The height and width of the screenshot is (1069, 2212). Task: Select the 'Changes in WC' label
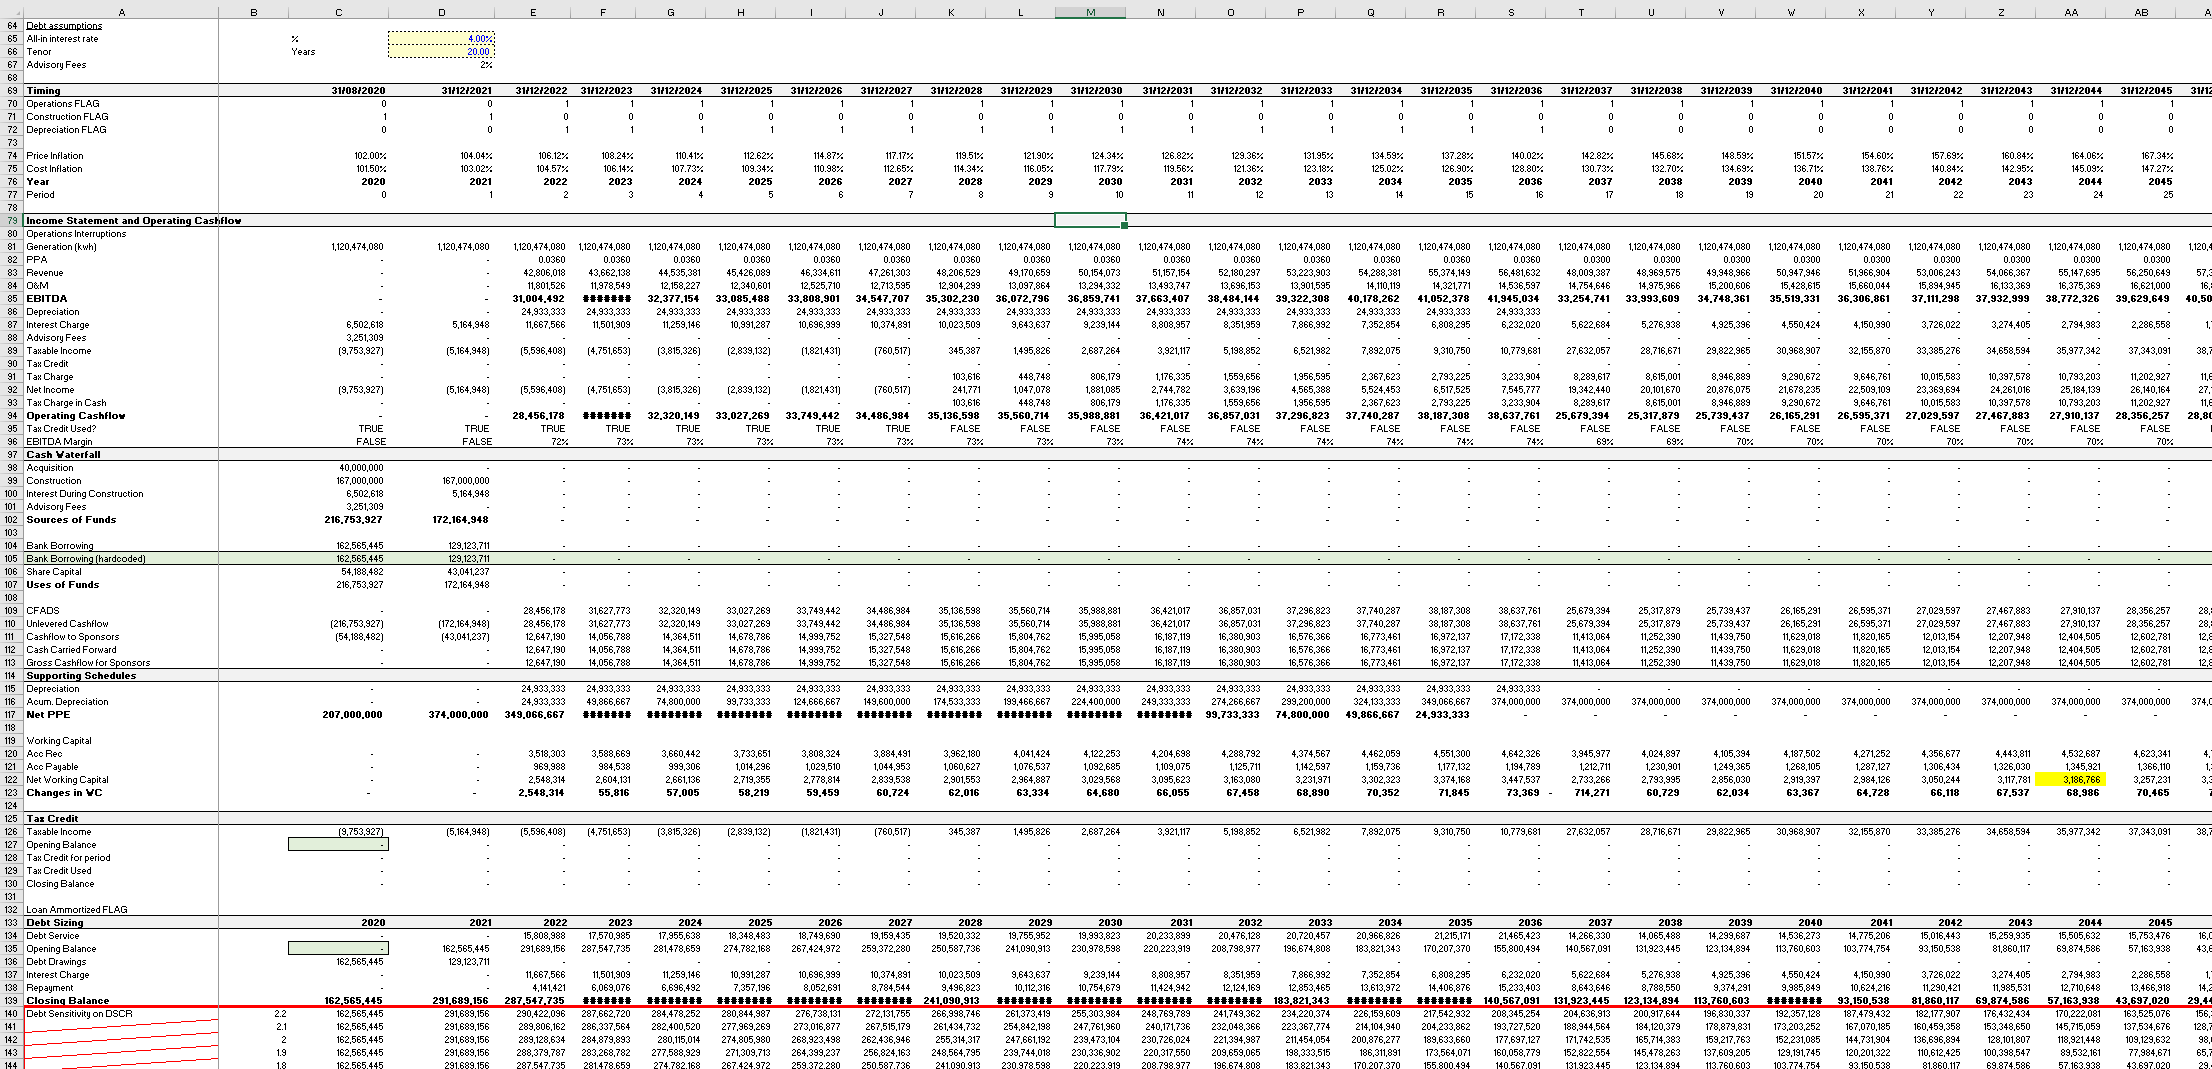point(64,792)
